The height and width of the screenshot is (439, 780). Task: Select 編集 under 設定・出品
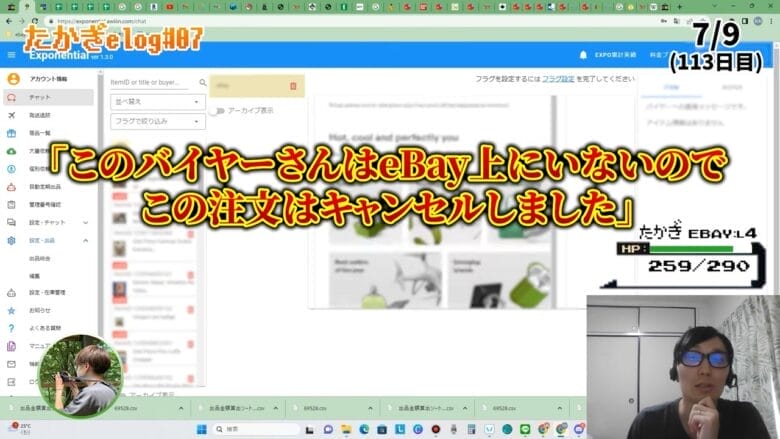pos(34,276)
